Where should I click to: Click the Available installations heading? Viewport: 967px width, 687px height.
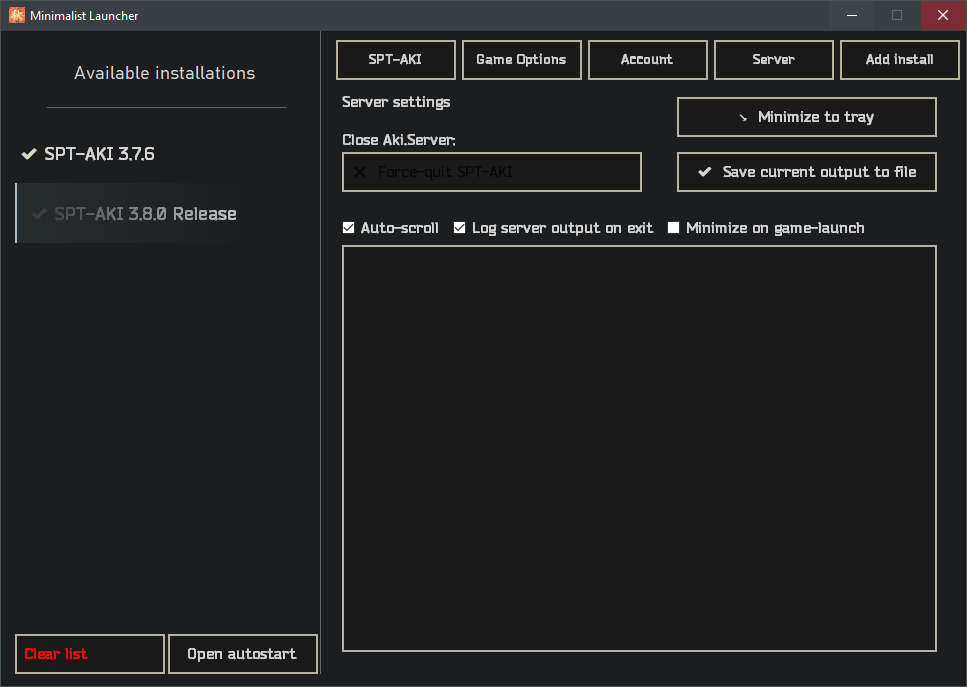(165, 73)
